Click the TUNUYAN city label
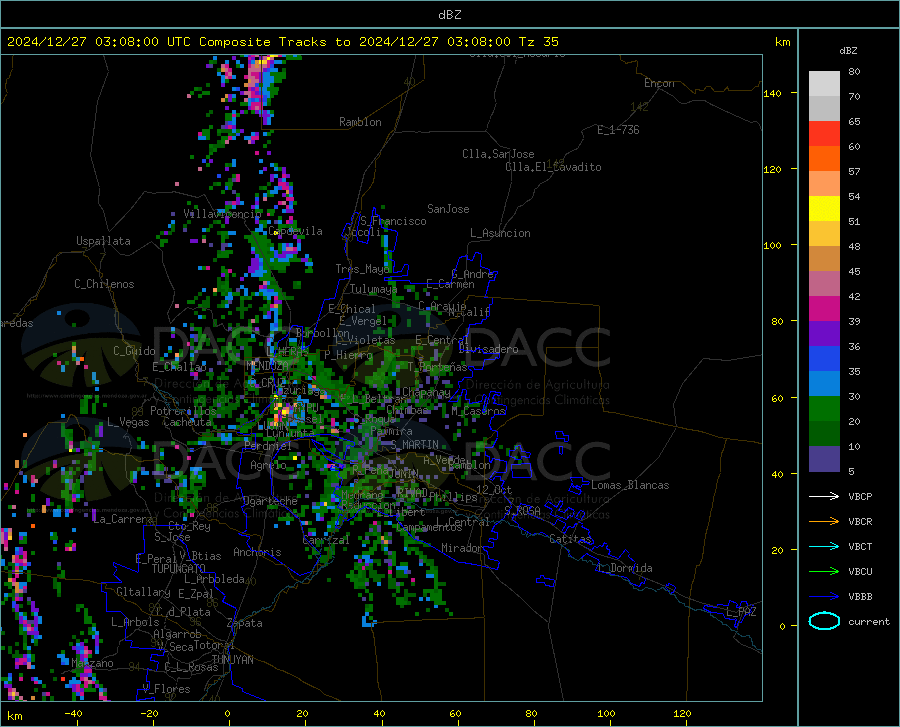Screen dimensions: 900x727 click(232, 660)
